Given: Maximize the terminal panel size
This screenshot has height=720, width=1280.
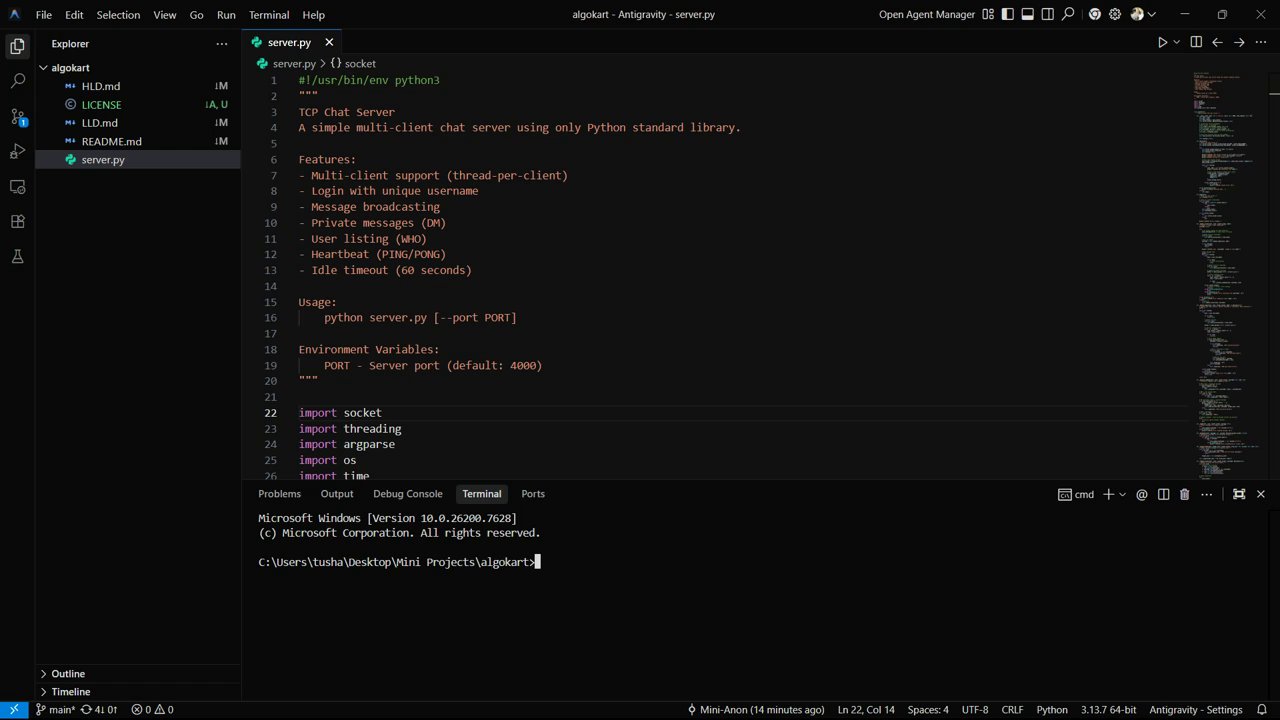Looking at the screenshot, I should [1239, 494].
